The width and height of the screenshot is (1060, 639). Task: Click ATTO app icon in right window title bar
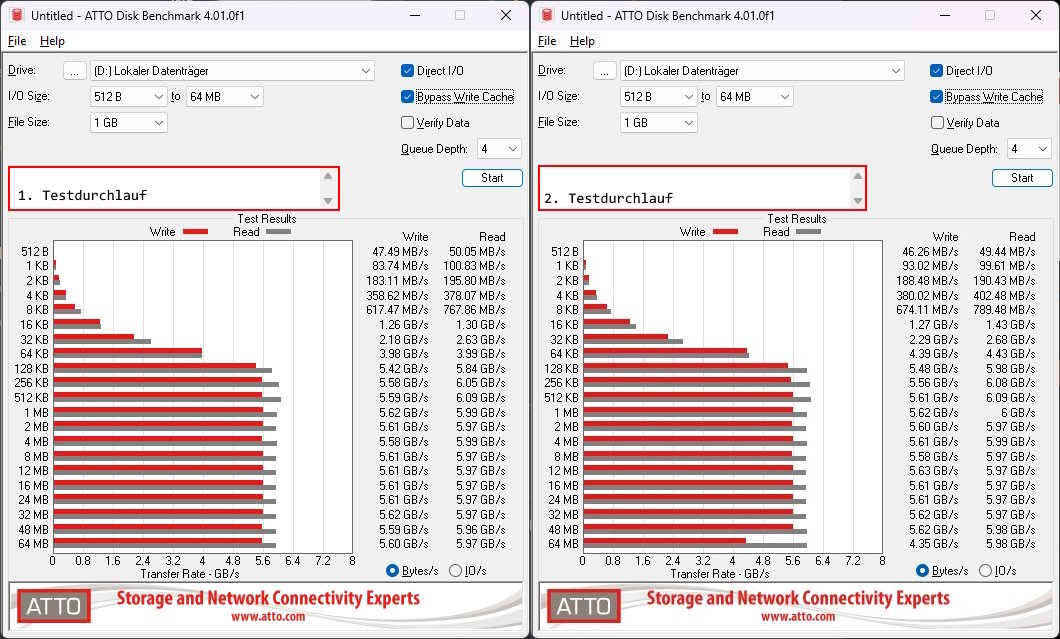[547, 15]
